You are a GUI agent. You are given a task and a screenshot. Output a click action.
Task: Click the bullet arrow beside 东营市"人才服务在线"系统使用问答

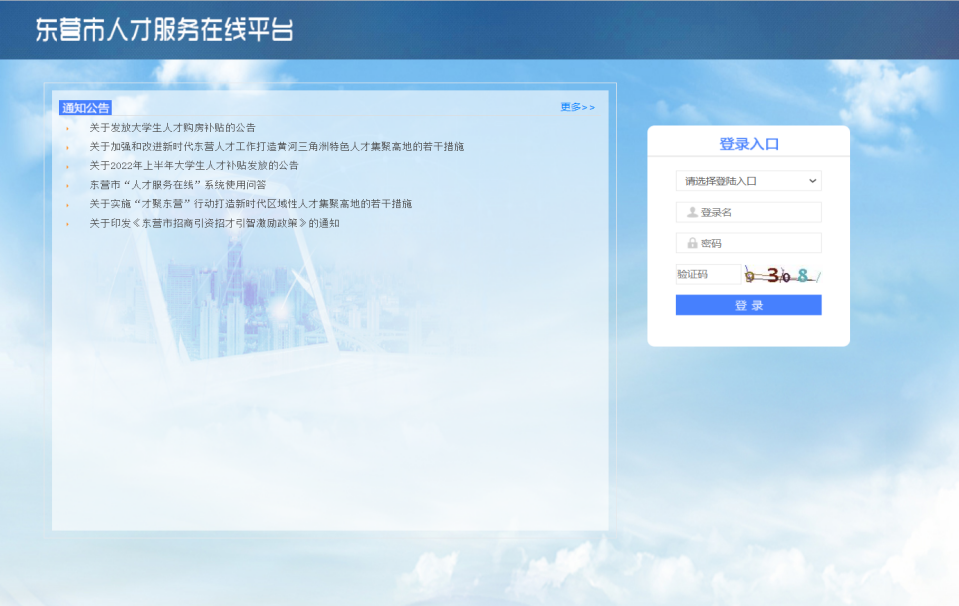click(x=67, y=185)
